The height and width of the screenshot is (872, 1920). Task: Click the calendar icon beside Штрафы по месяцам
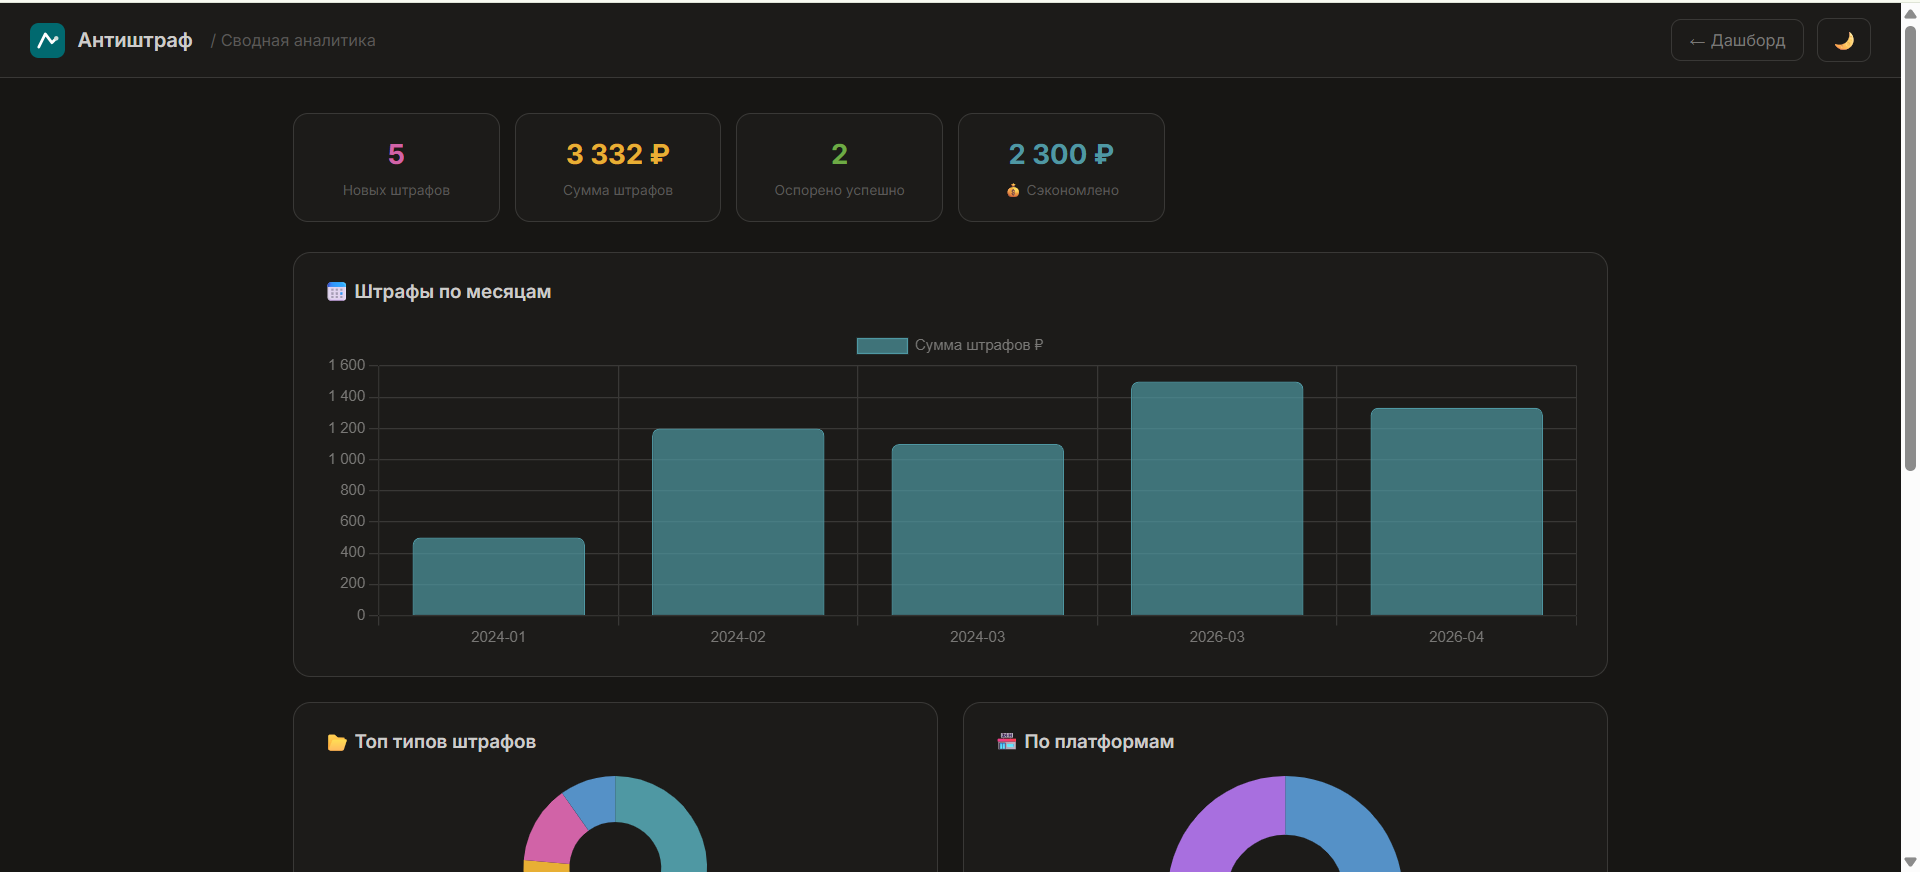(x=336, y=292)
